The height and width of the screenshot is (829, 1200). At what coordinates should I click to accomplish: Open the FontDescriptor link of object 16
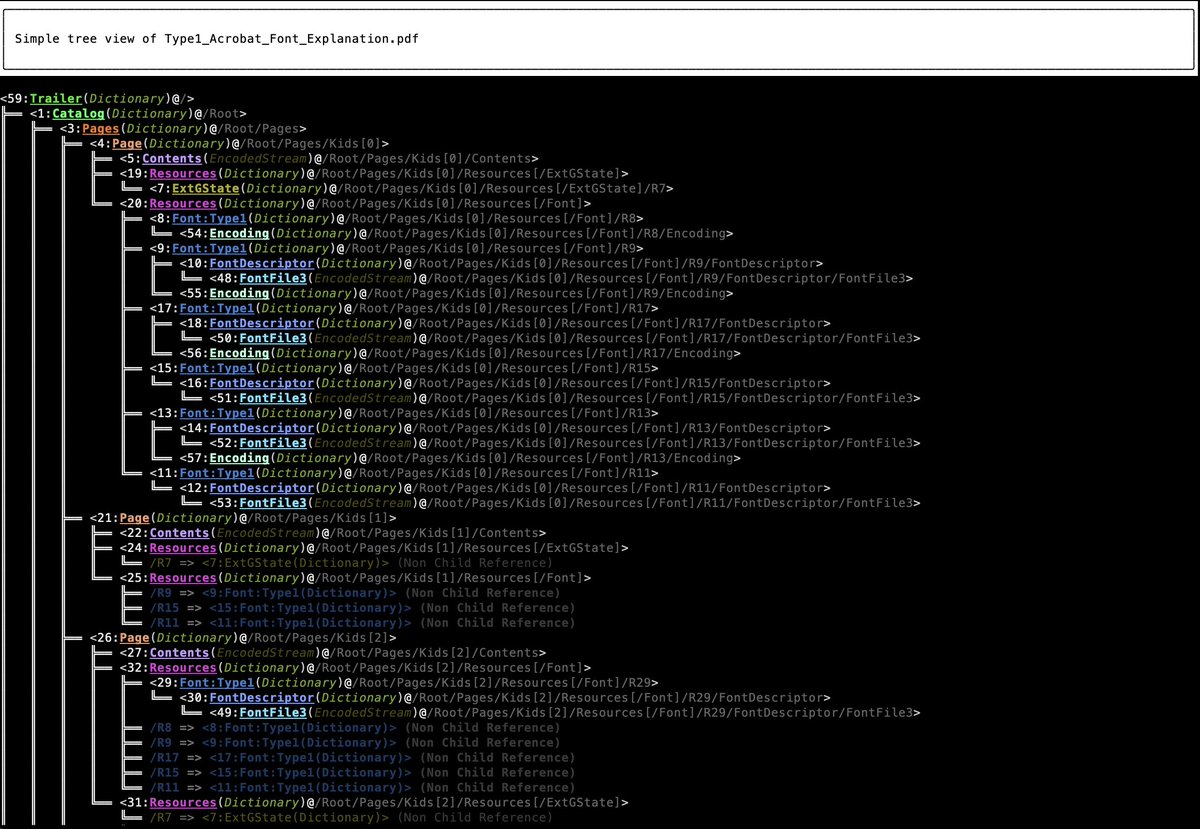pyautogui.click(x=262, y=384)
